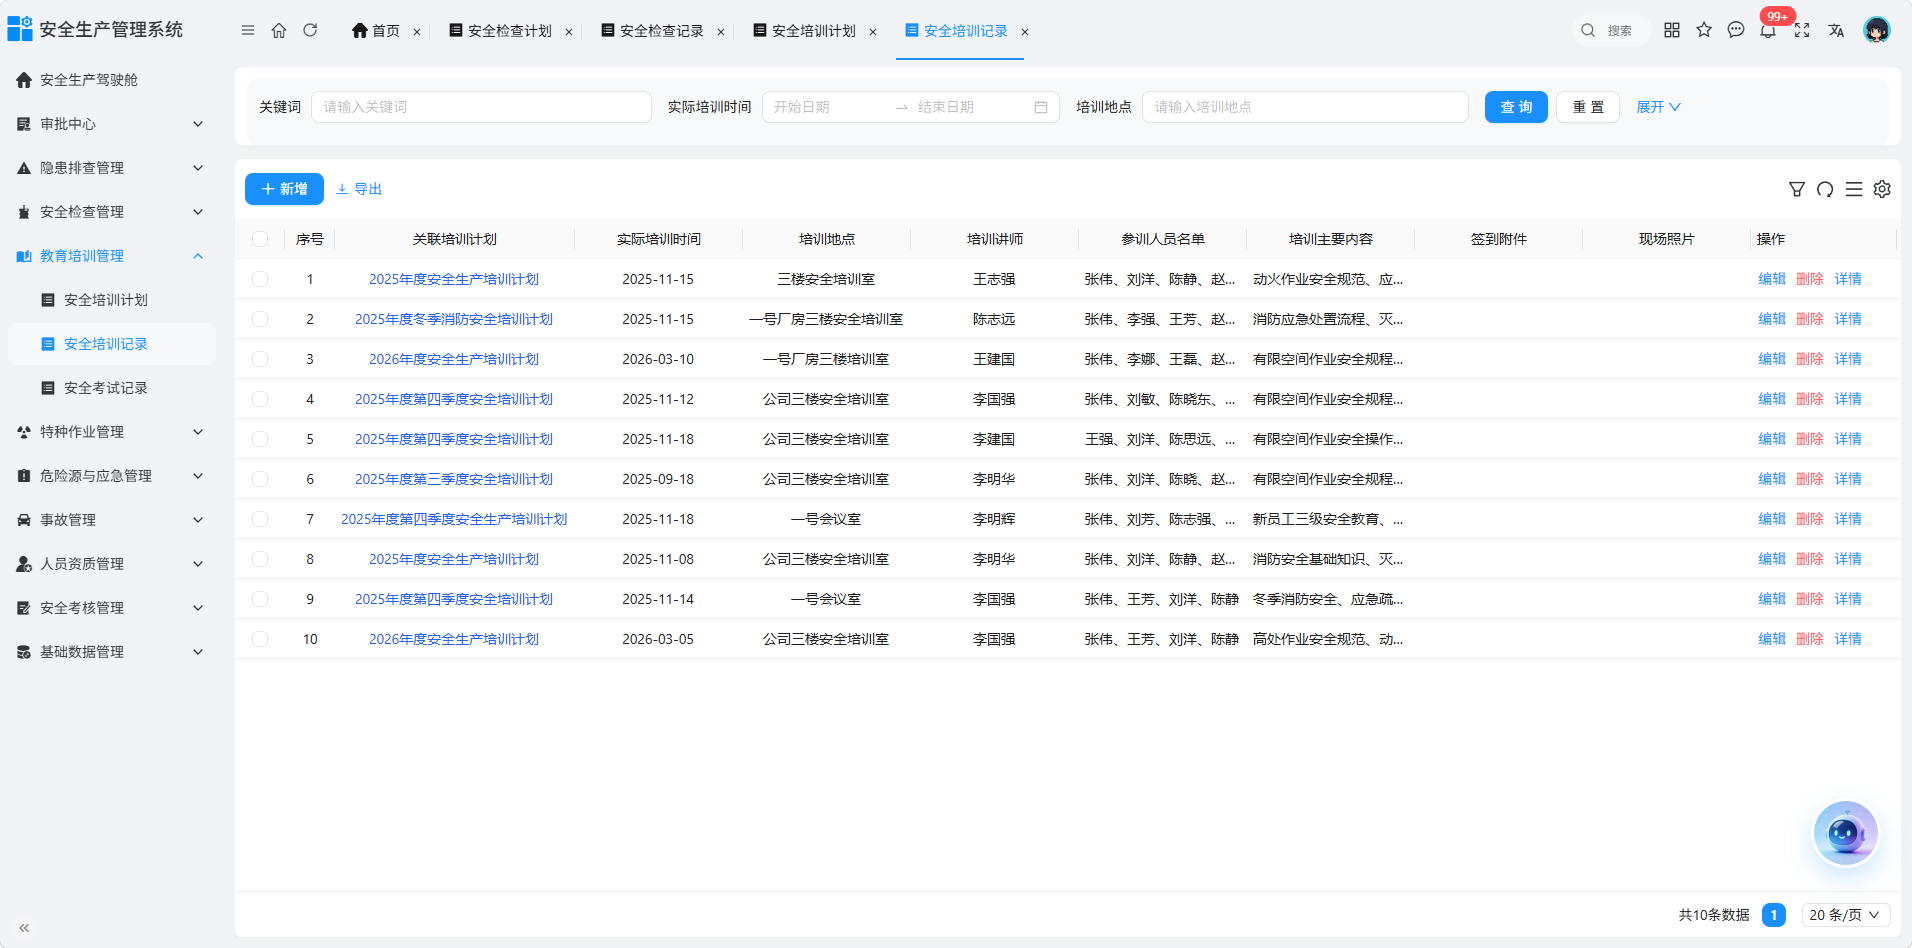This screenshot has height=948, width=1912.
Task: Check the checkbox for row 8
Action: click(x=260, y=559)
